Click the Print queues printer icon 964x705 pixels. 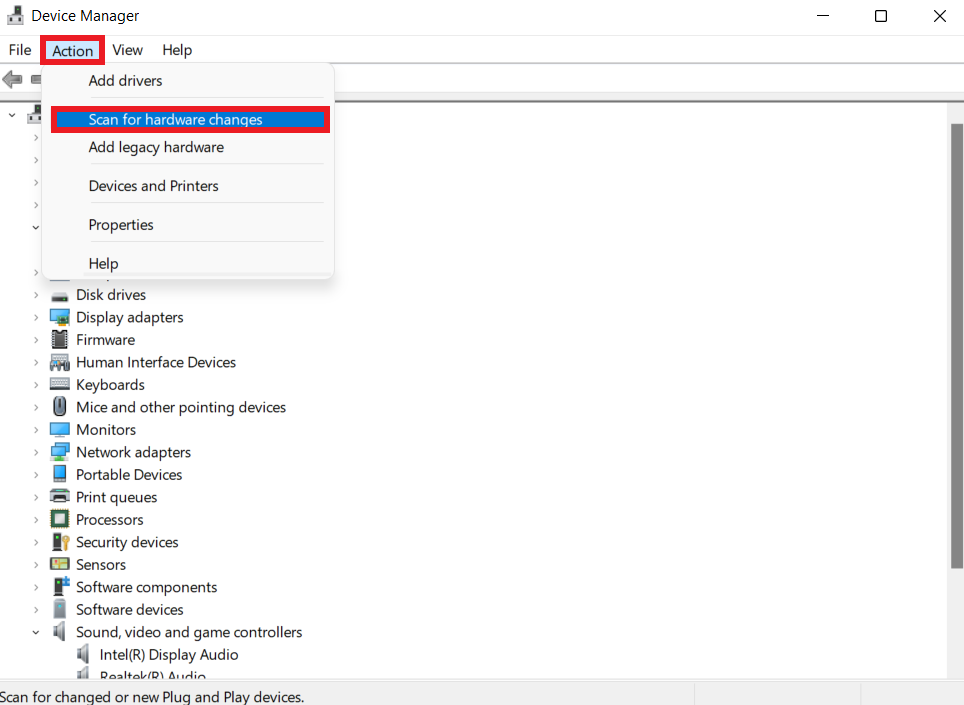[60, 496]
